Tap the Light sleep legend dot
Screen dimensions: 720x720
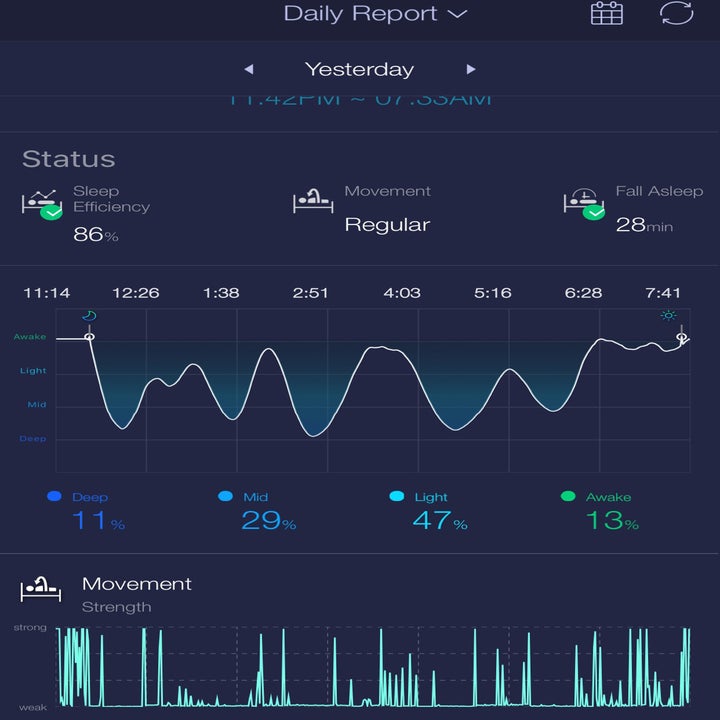(x=397, y=497)
